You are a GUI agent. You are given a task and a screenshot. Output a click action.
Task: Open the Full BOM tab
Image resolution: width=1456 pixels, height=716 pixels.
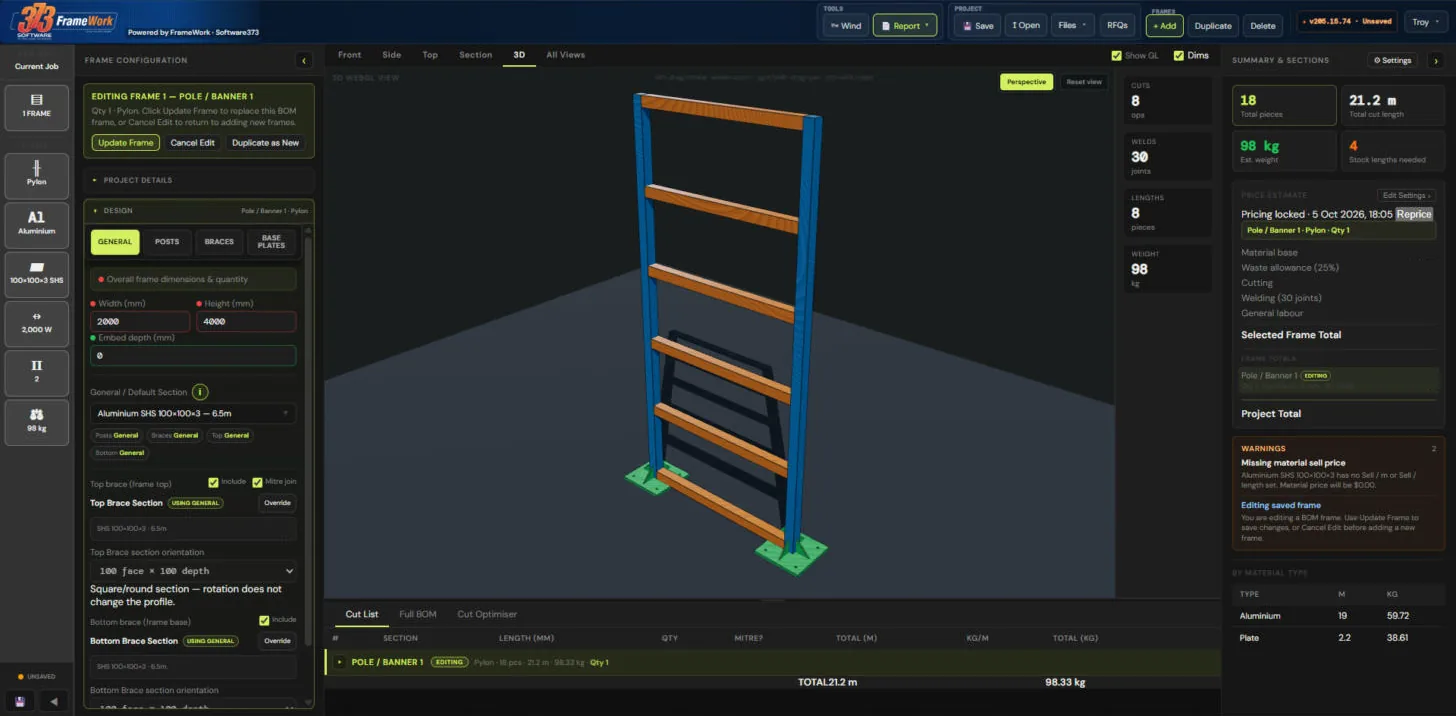(x=417, y=614)
